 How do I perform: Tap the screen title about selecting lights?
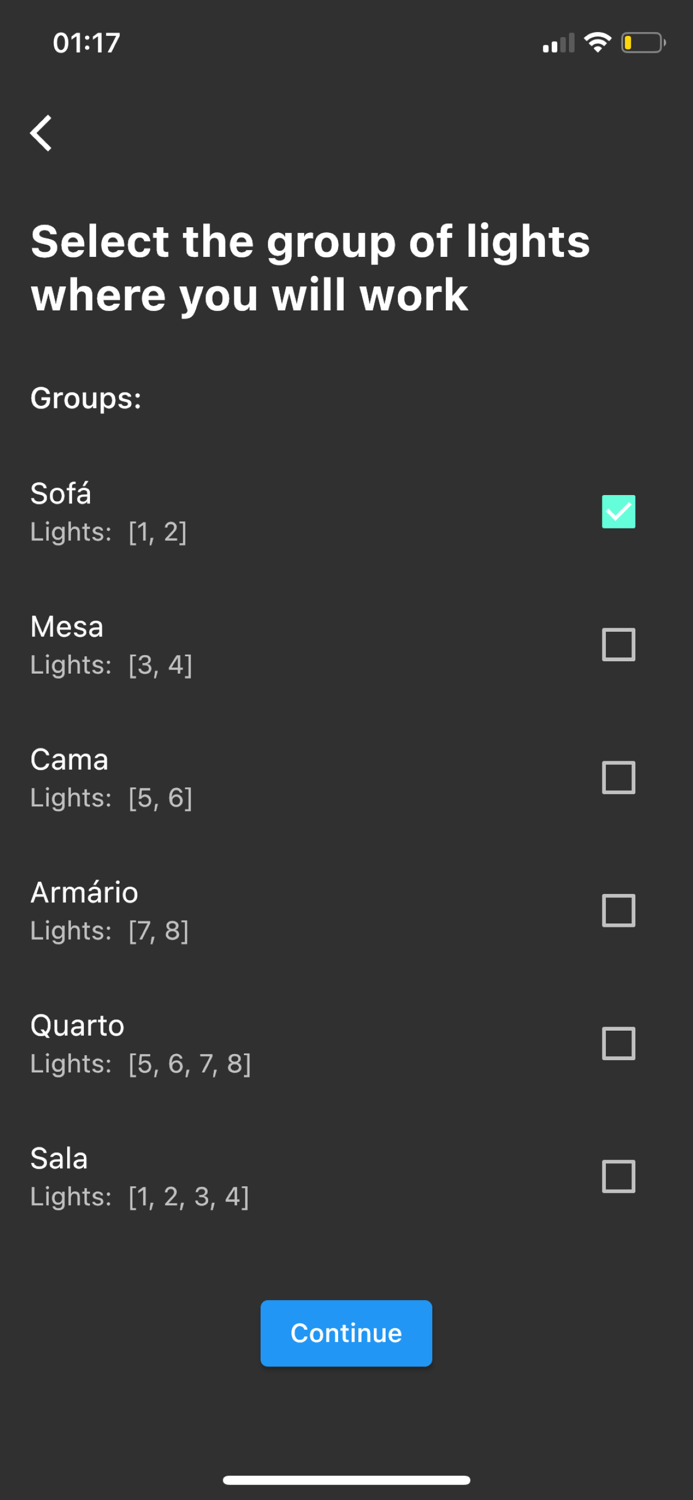(311, 267)
